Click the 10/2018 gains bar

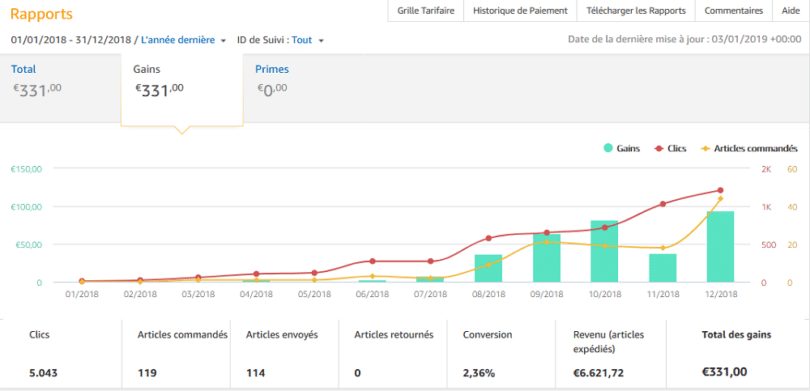[604, 251]
